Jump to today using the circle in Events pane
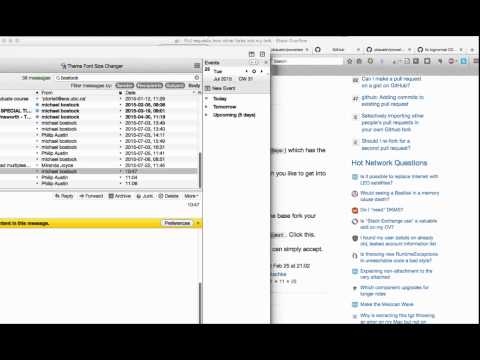 tap(254, 71)
